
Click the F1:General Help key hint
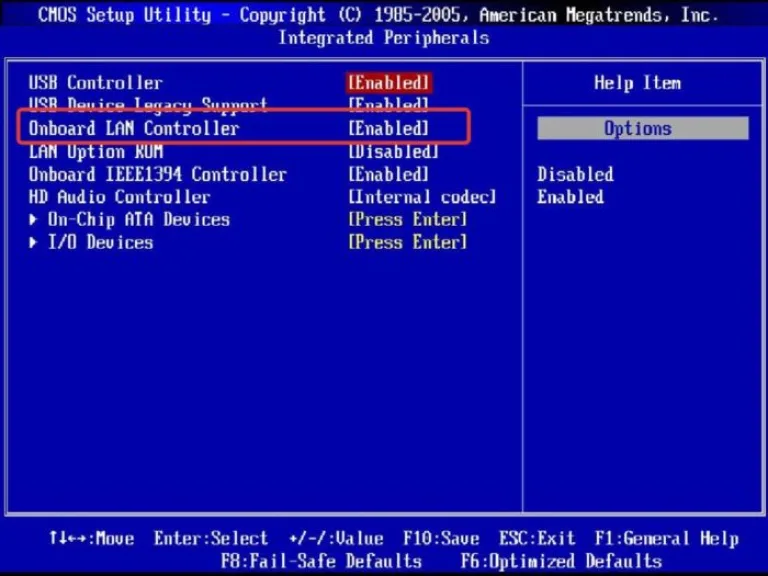pos(666,538)
